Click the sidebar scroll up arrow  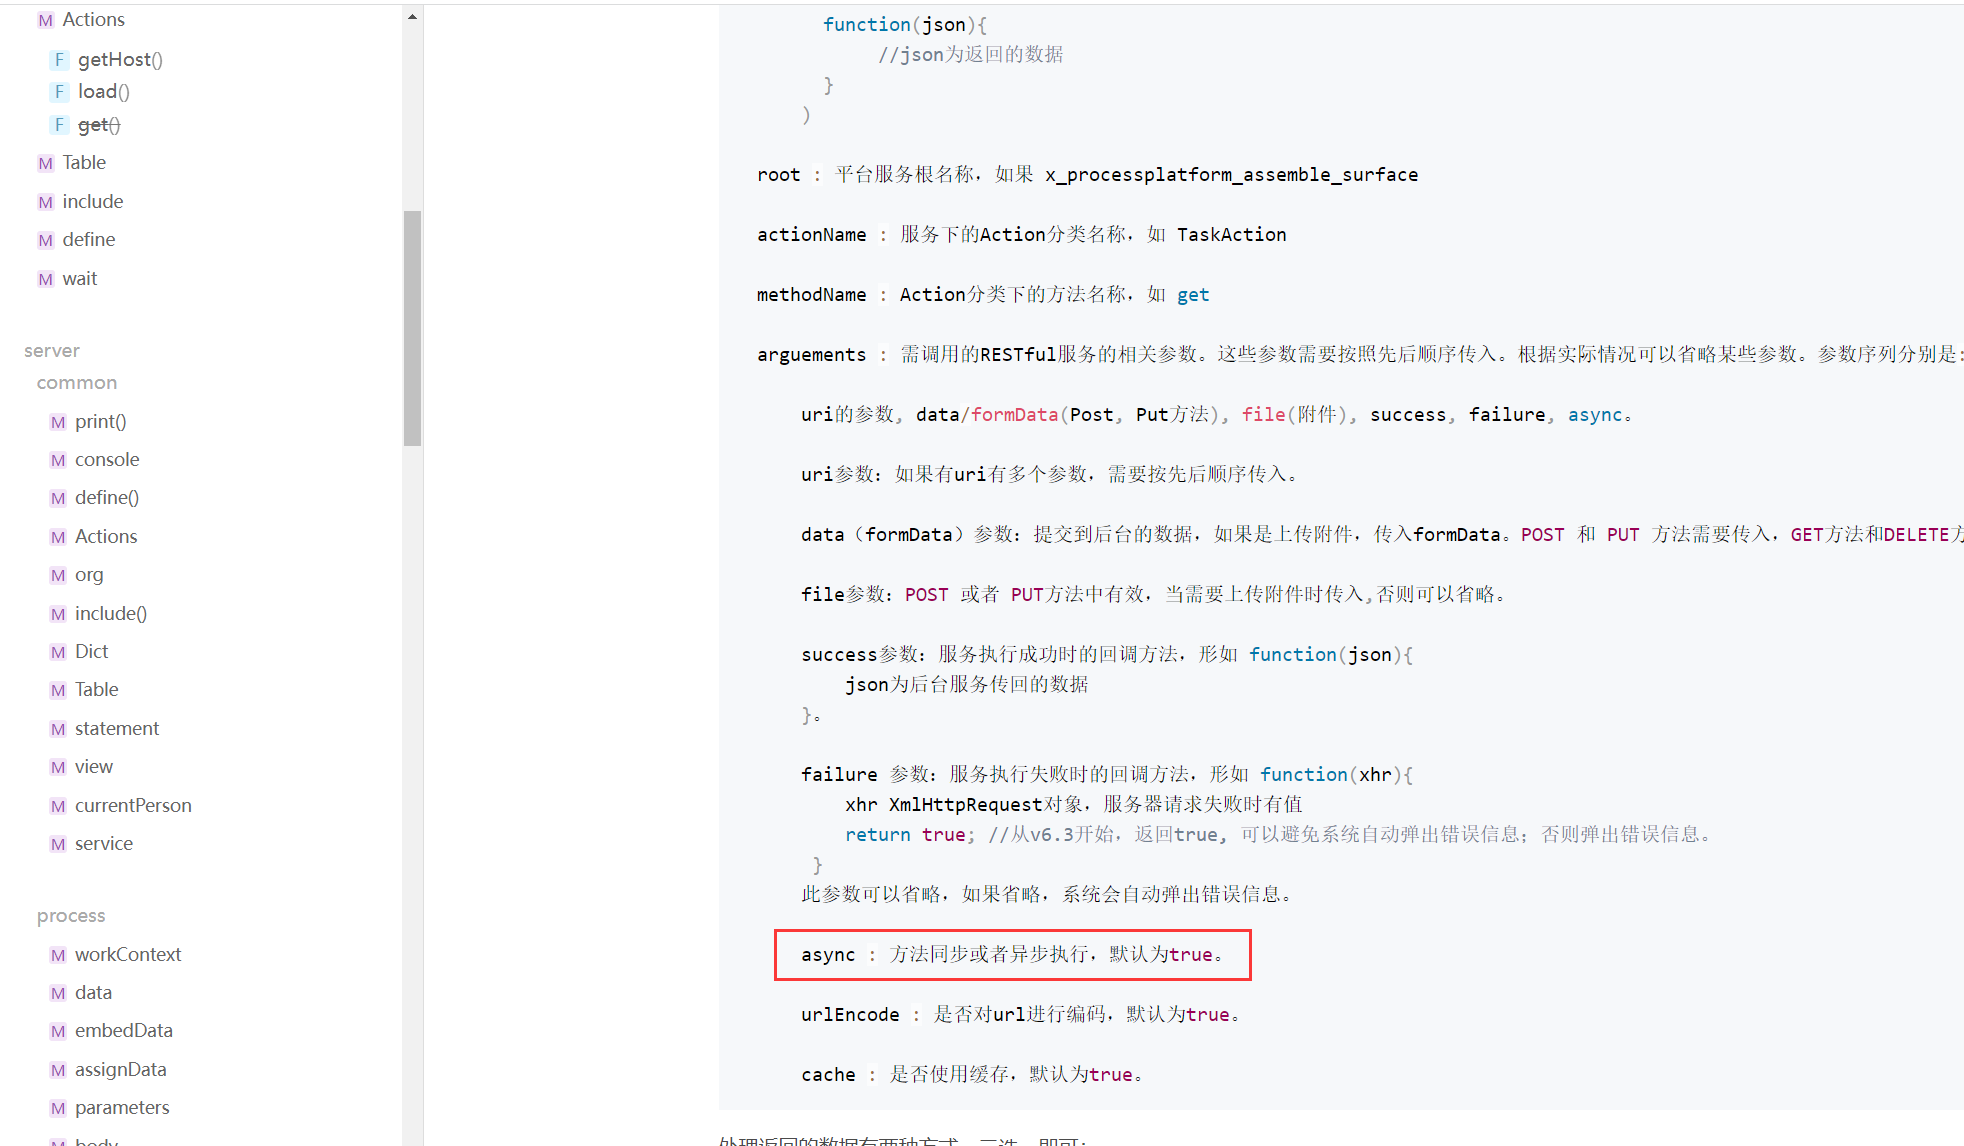pos(412,17)
